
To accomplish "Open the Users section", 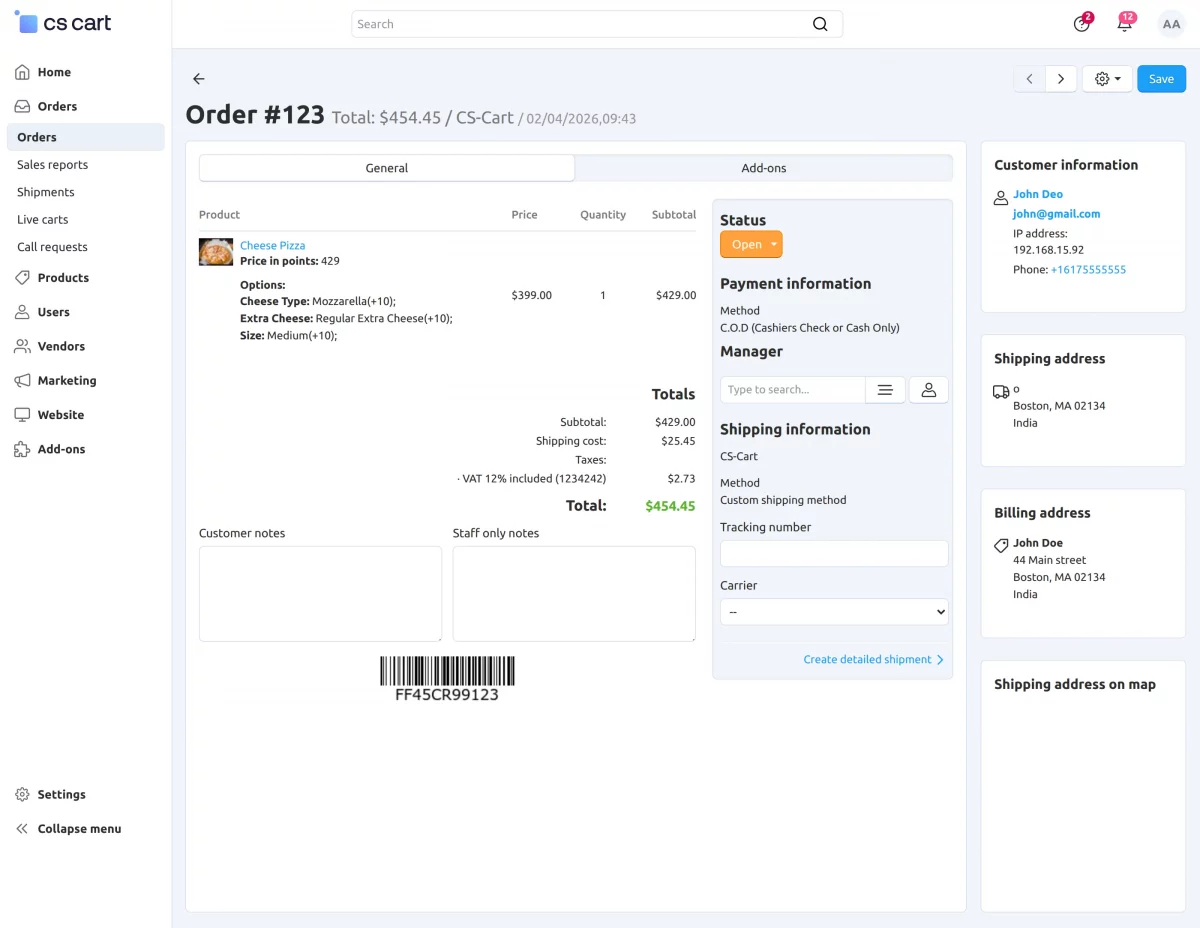I will [54, 312].
